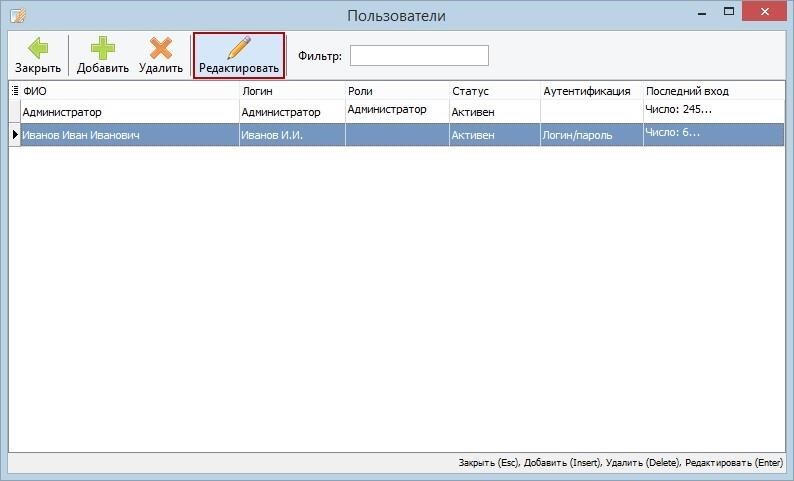Click inside the Фильтр input field
The image size is (794, 481).
pos(419,56)
